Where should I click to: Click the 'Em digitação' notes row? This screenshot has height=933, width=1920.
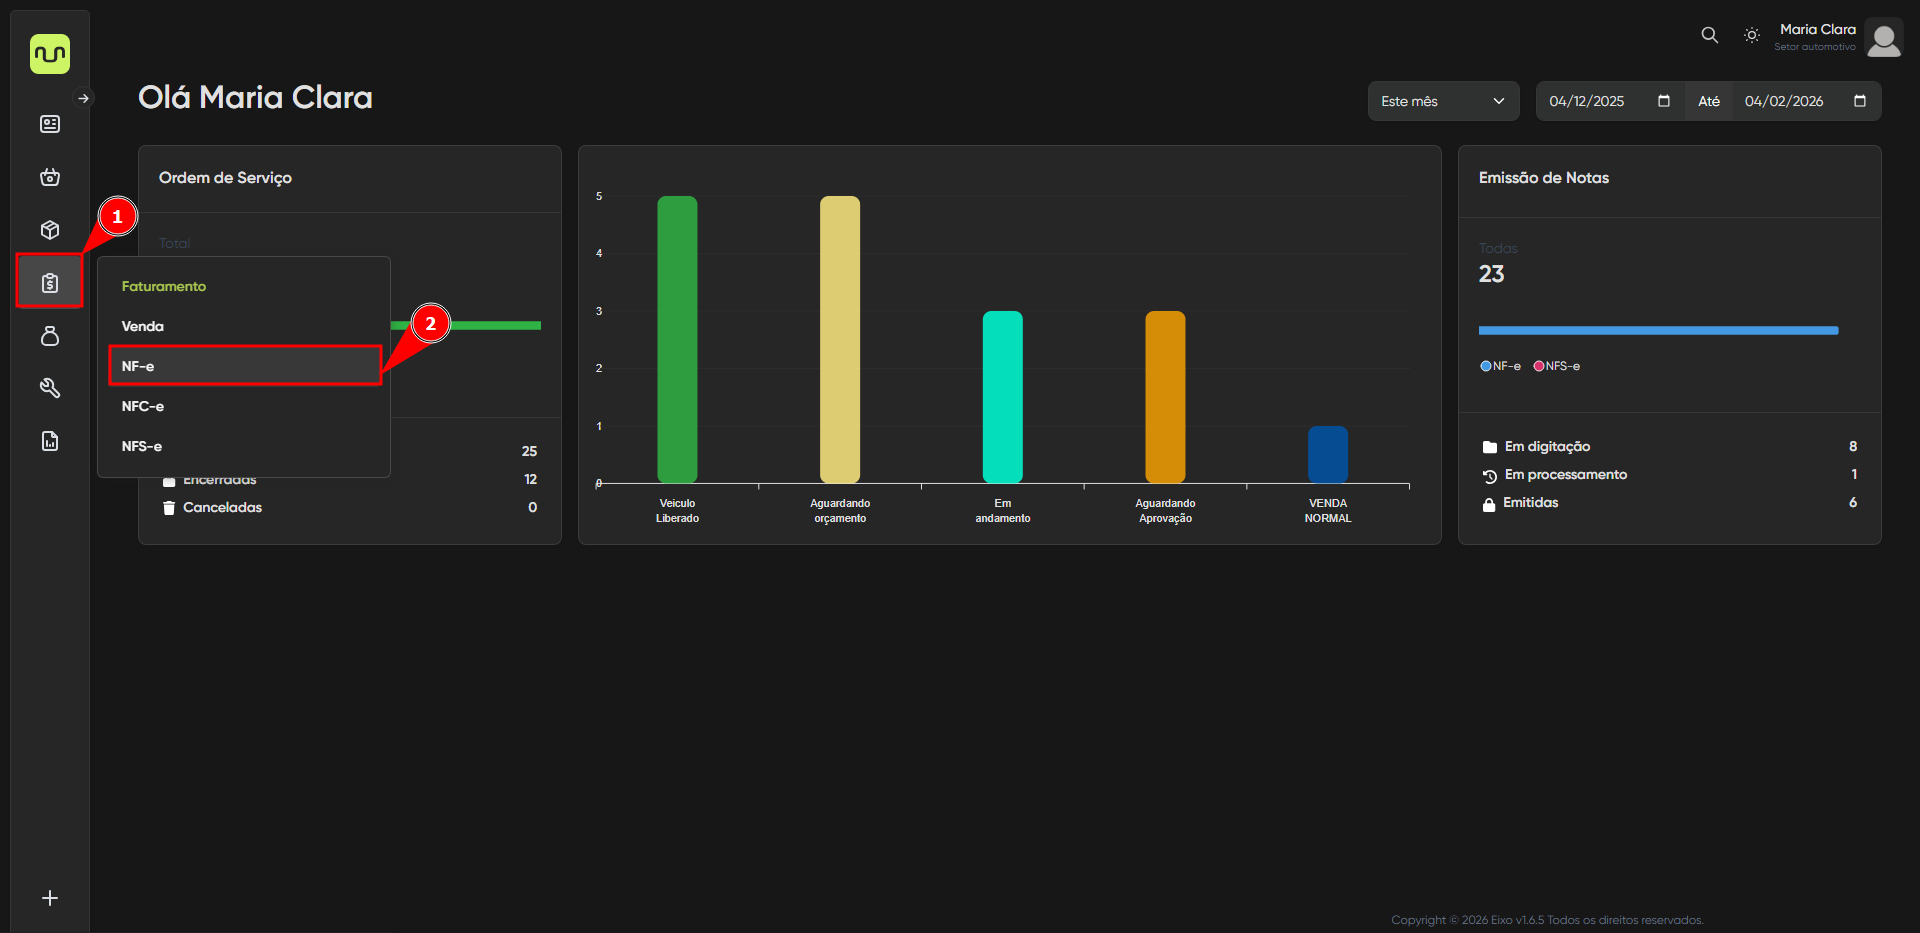pos(1546,447)
